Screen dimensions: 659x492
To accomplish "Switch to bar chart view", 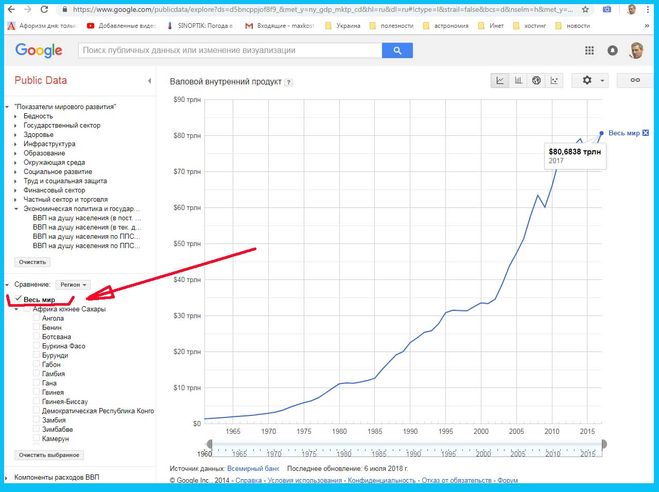I will coord(519,81).
